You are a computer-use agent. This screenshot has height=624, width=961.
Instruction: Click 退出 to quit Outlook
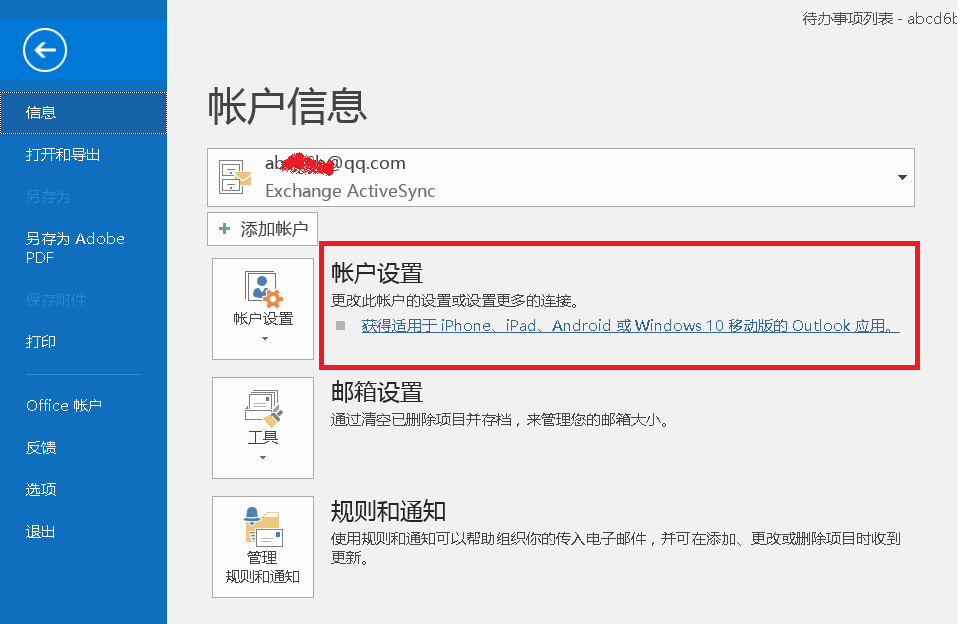tap(41, 531)
